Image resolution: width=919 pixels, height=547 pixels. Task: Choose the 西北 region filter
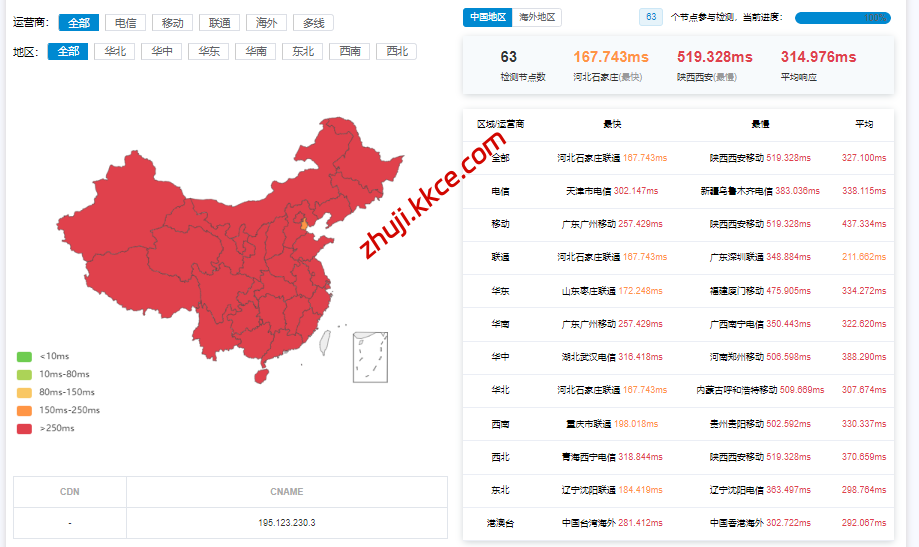(x=396, y=51)
